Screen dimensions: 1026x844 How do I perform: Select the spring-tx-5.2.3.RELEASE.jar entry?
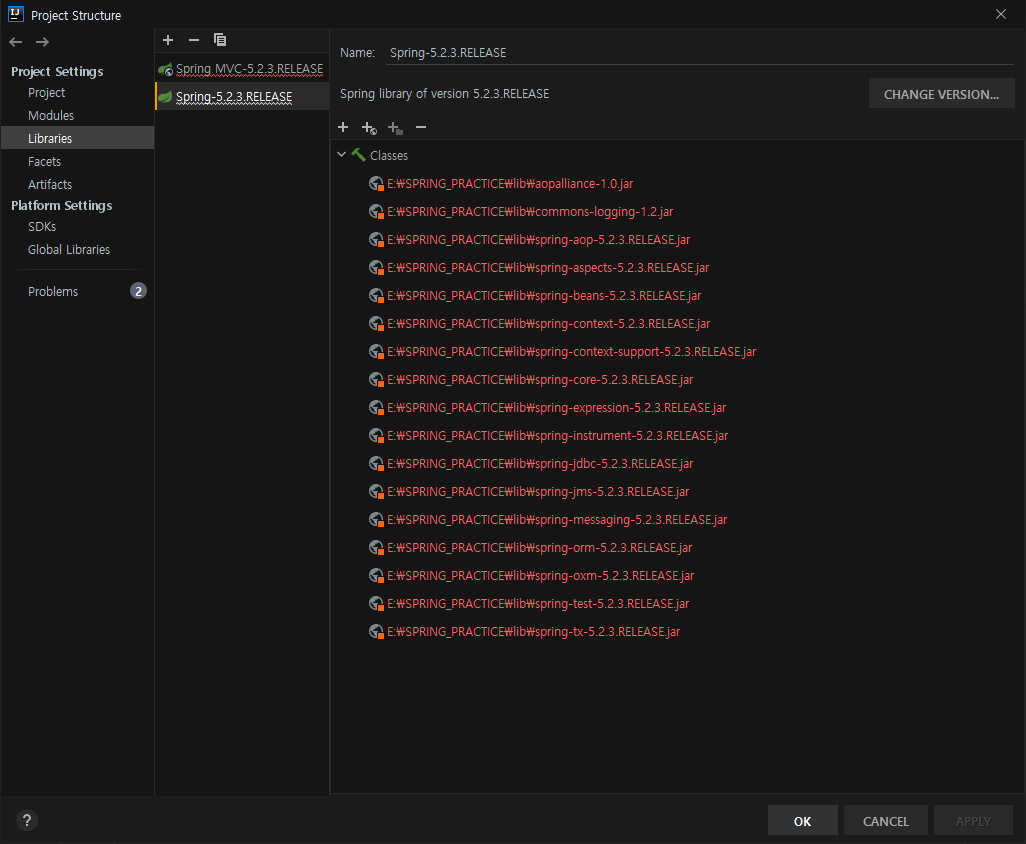click(533, 632)
